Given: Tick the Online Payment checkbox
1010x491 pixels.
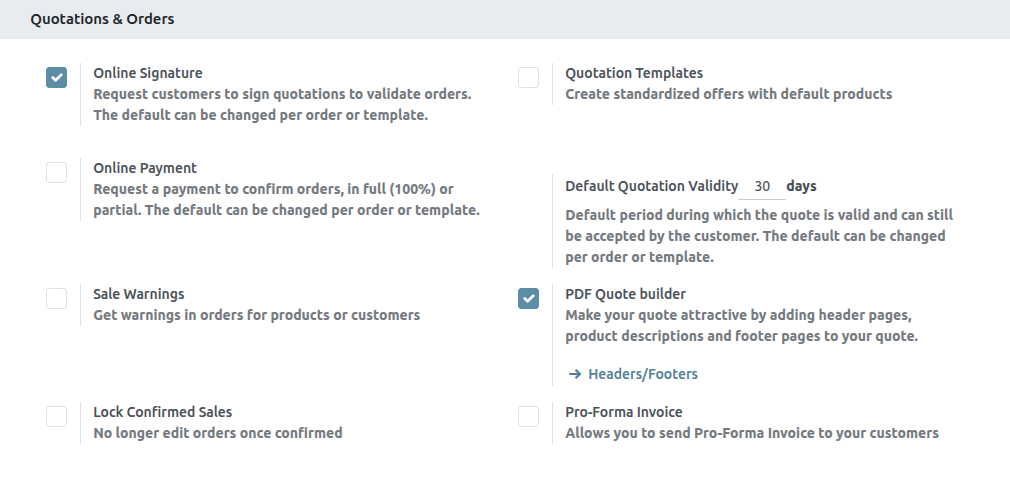Looking at the screenshot, I should pos(57,173).
